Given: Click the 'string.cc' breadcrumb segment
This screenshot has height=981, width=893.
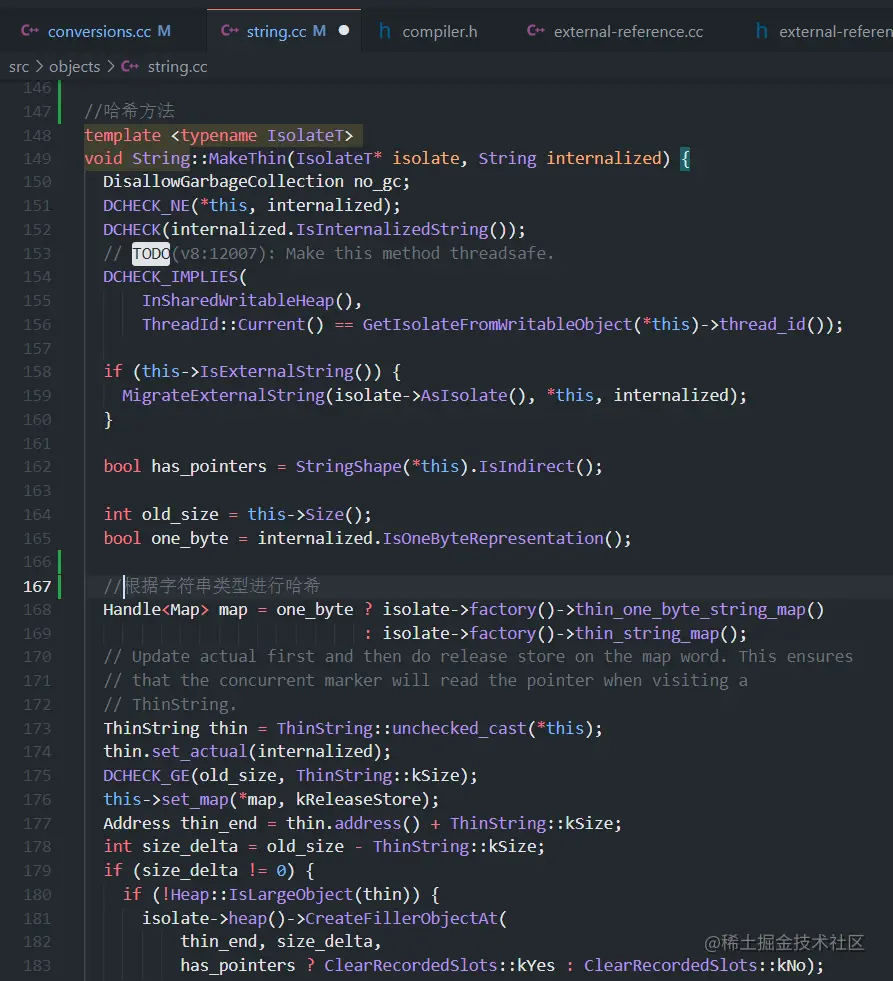Looking at the screenshot, I should click(x=177, y=67).
